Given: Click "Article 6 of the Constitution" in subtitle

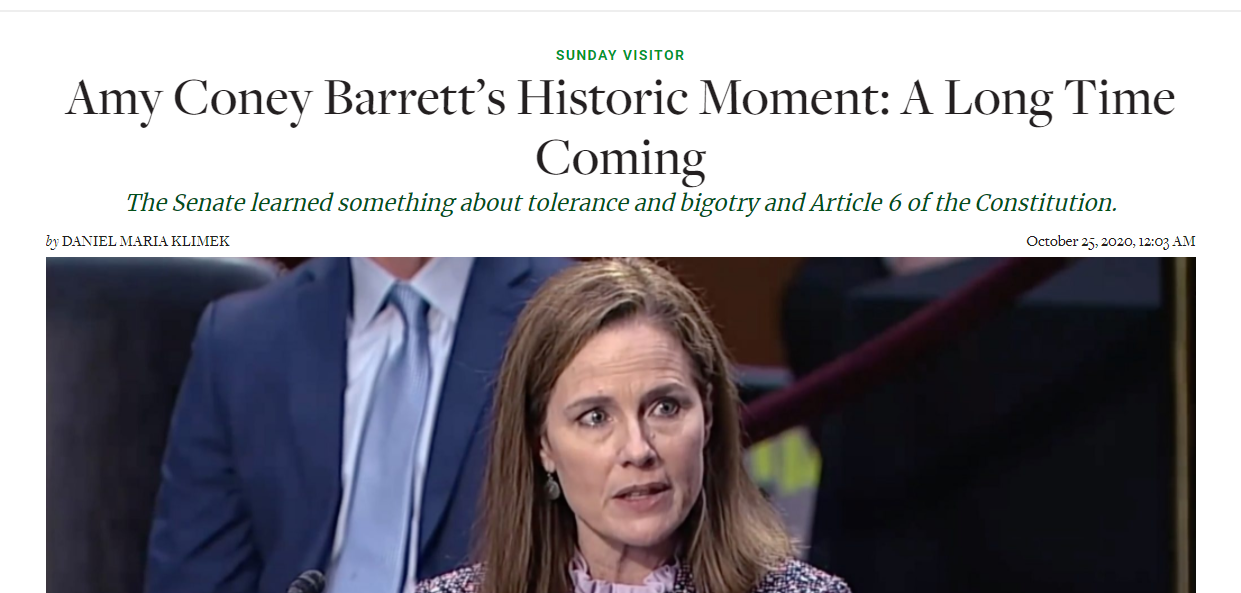Looking at the screenshot, I should [963, 203].
